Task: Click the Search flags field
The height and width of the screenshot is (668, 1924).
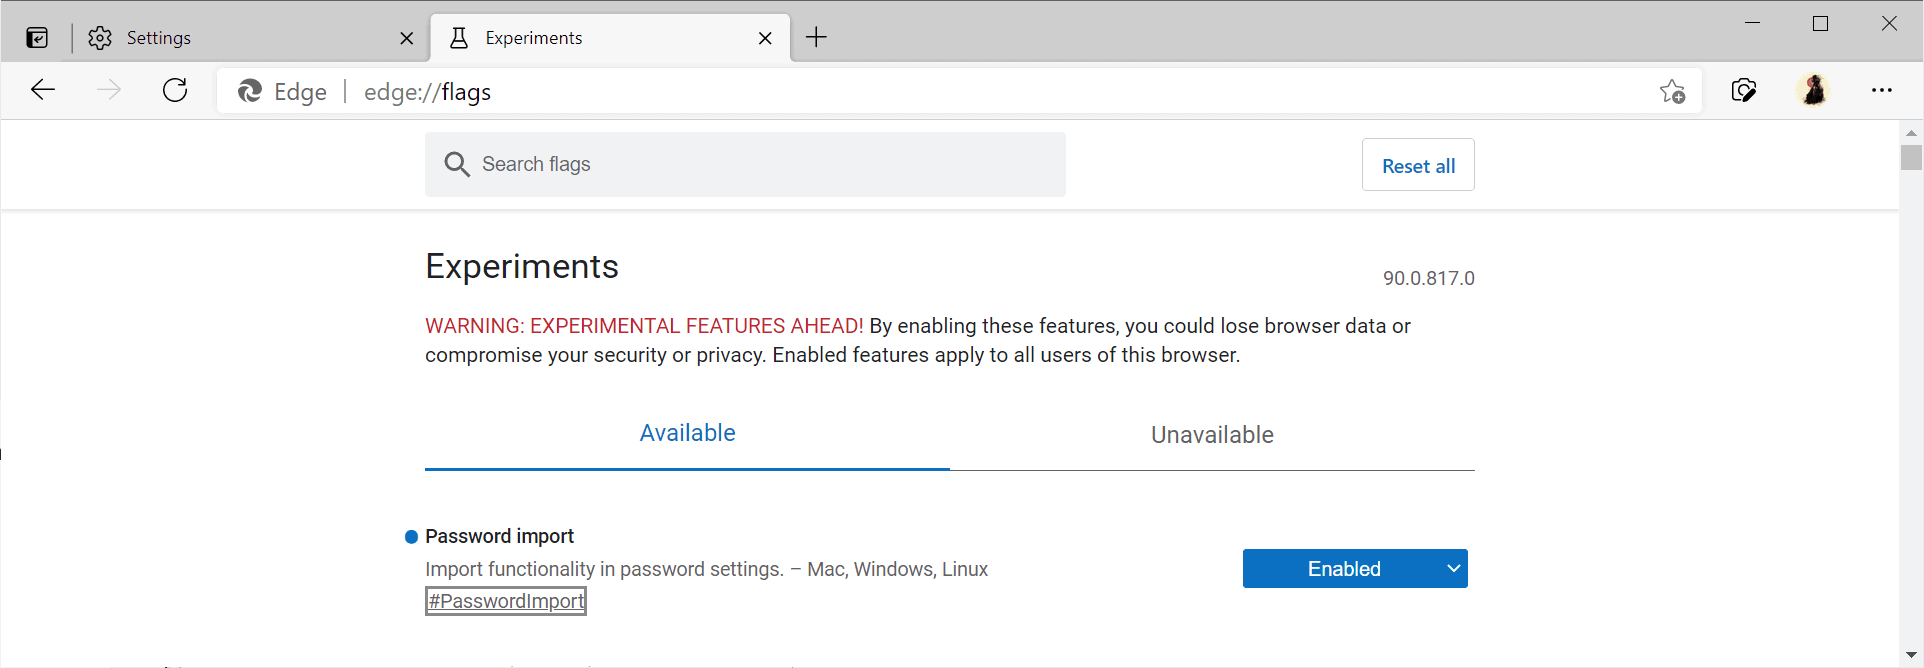Action: coord(745,164)
